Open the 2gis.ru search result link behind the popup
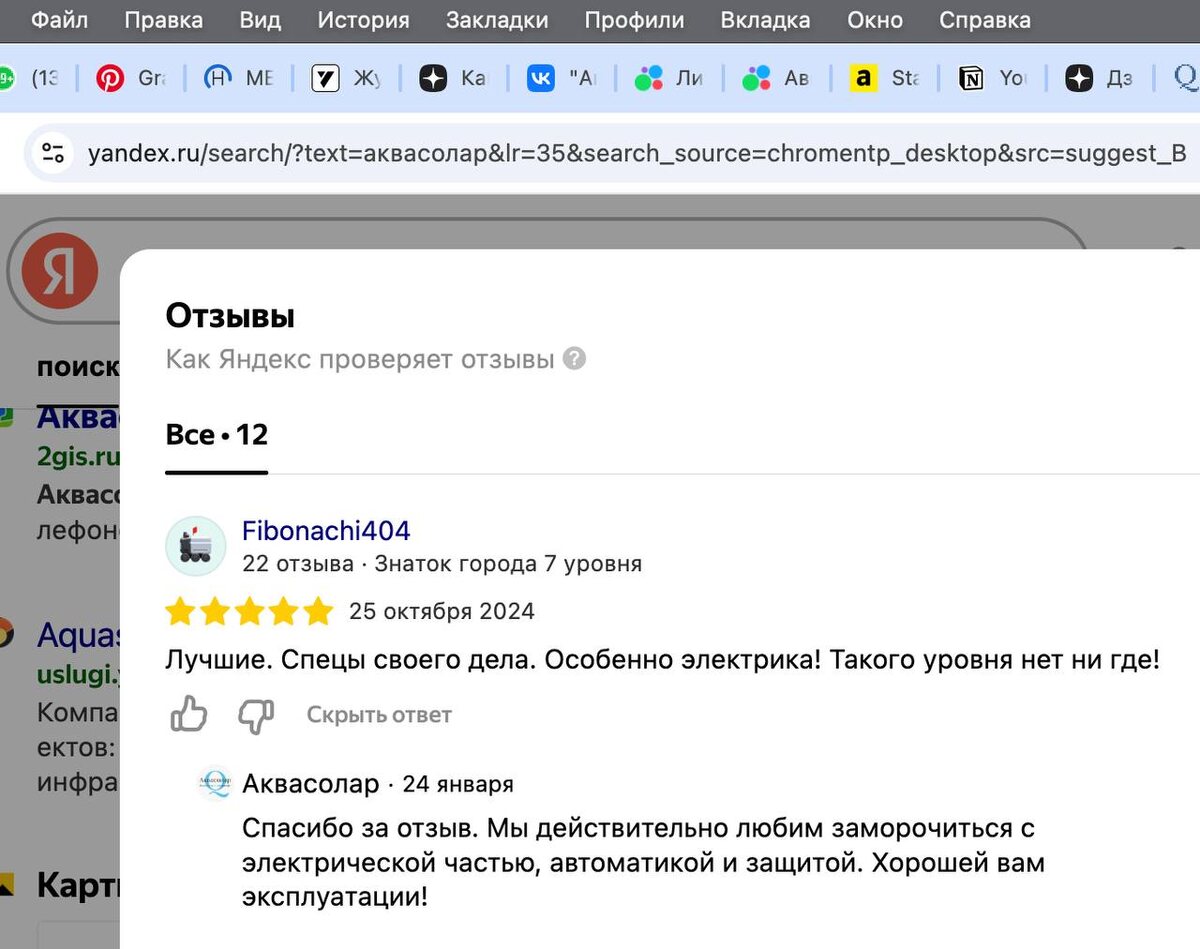This screenshot has width=1200, height=949. (78, 457)
